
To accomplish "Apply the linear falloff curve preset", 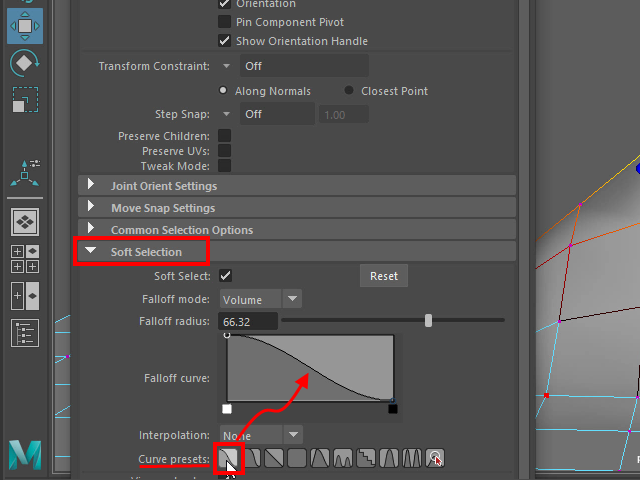I will (274, 459).
